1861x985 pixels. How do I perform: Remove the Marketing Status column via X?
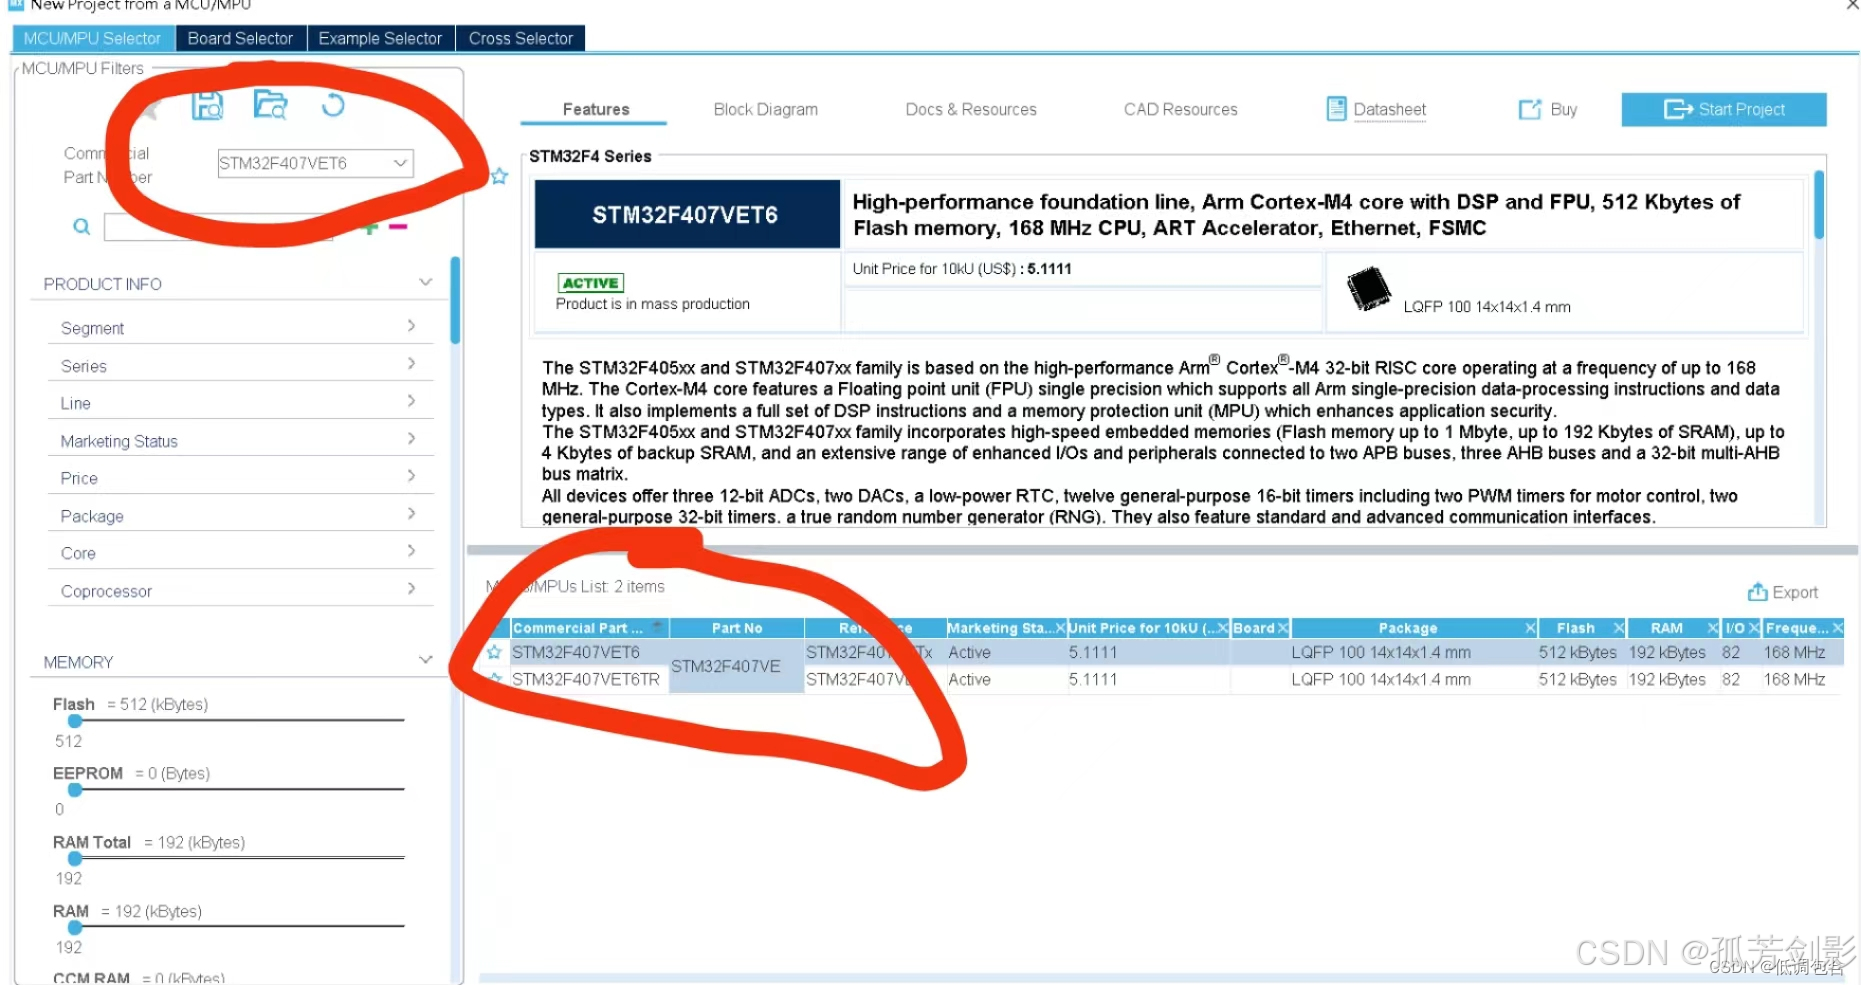point(1060,628)
